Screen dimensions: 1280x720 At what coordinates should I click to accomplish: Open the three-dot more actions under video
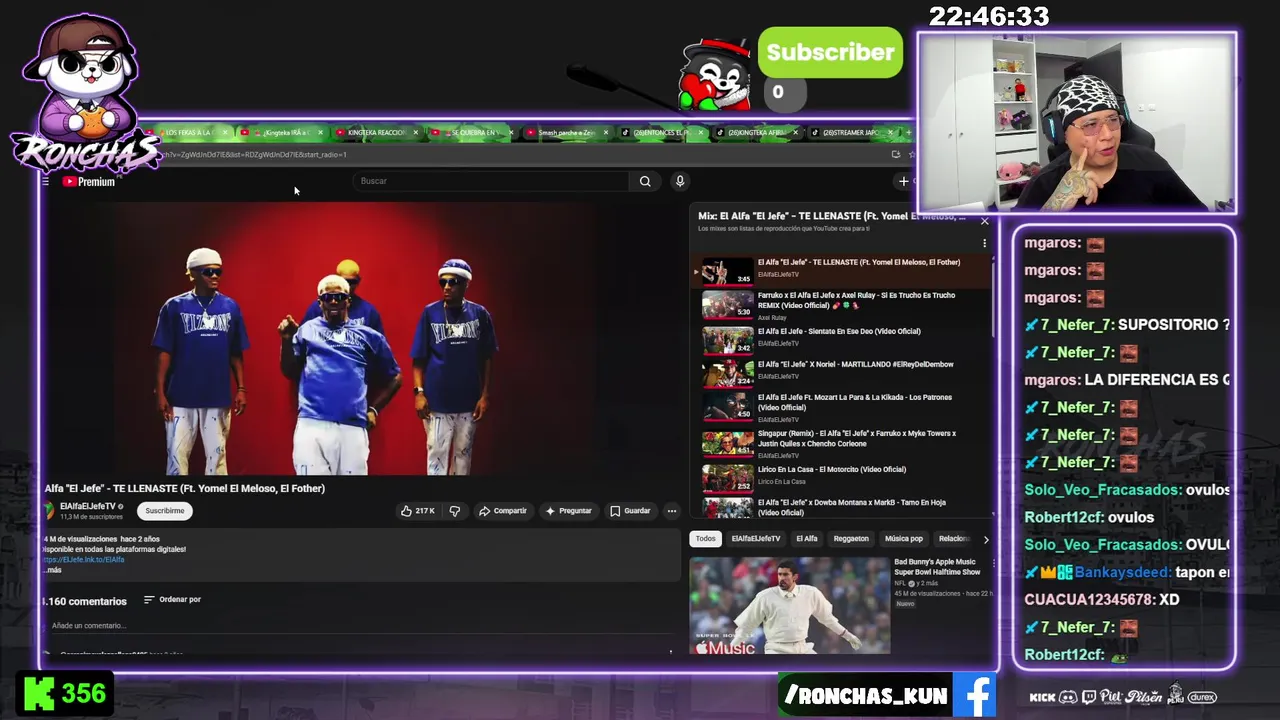click(x=672, y=511)
